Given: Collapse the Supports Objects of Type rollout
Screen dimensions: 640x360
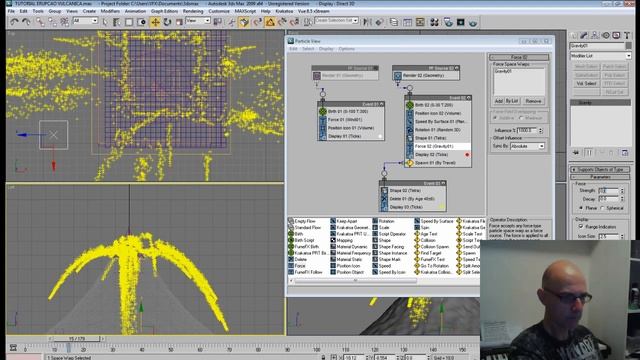Looking at the screenshot, I should click(600, 169).
